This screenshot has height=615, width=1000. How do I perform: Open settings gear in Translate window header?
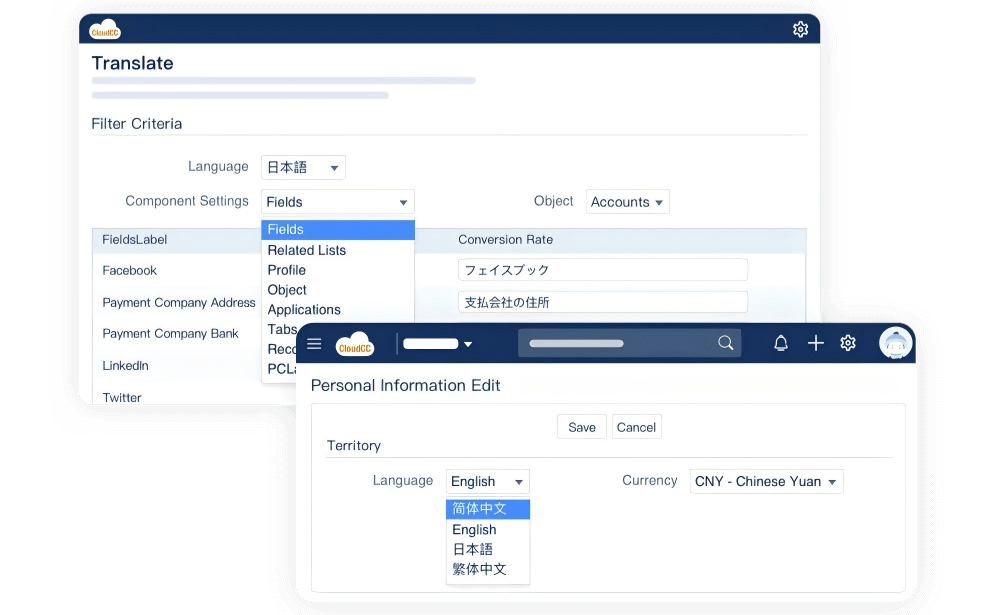pos(800,29)
